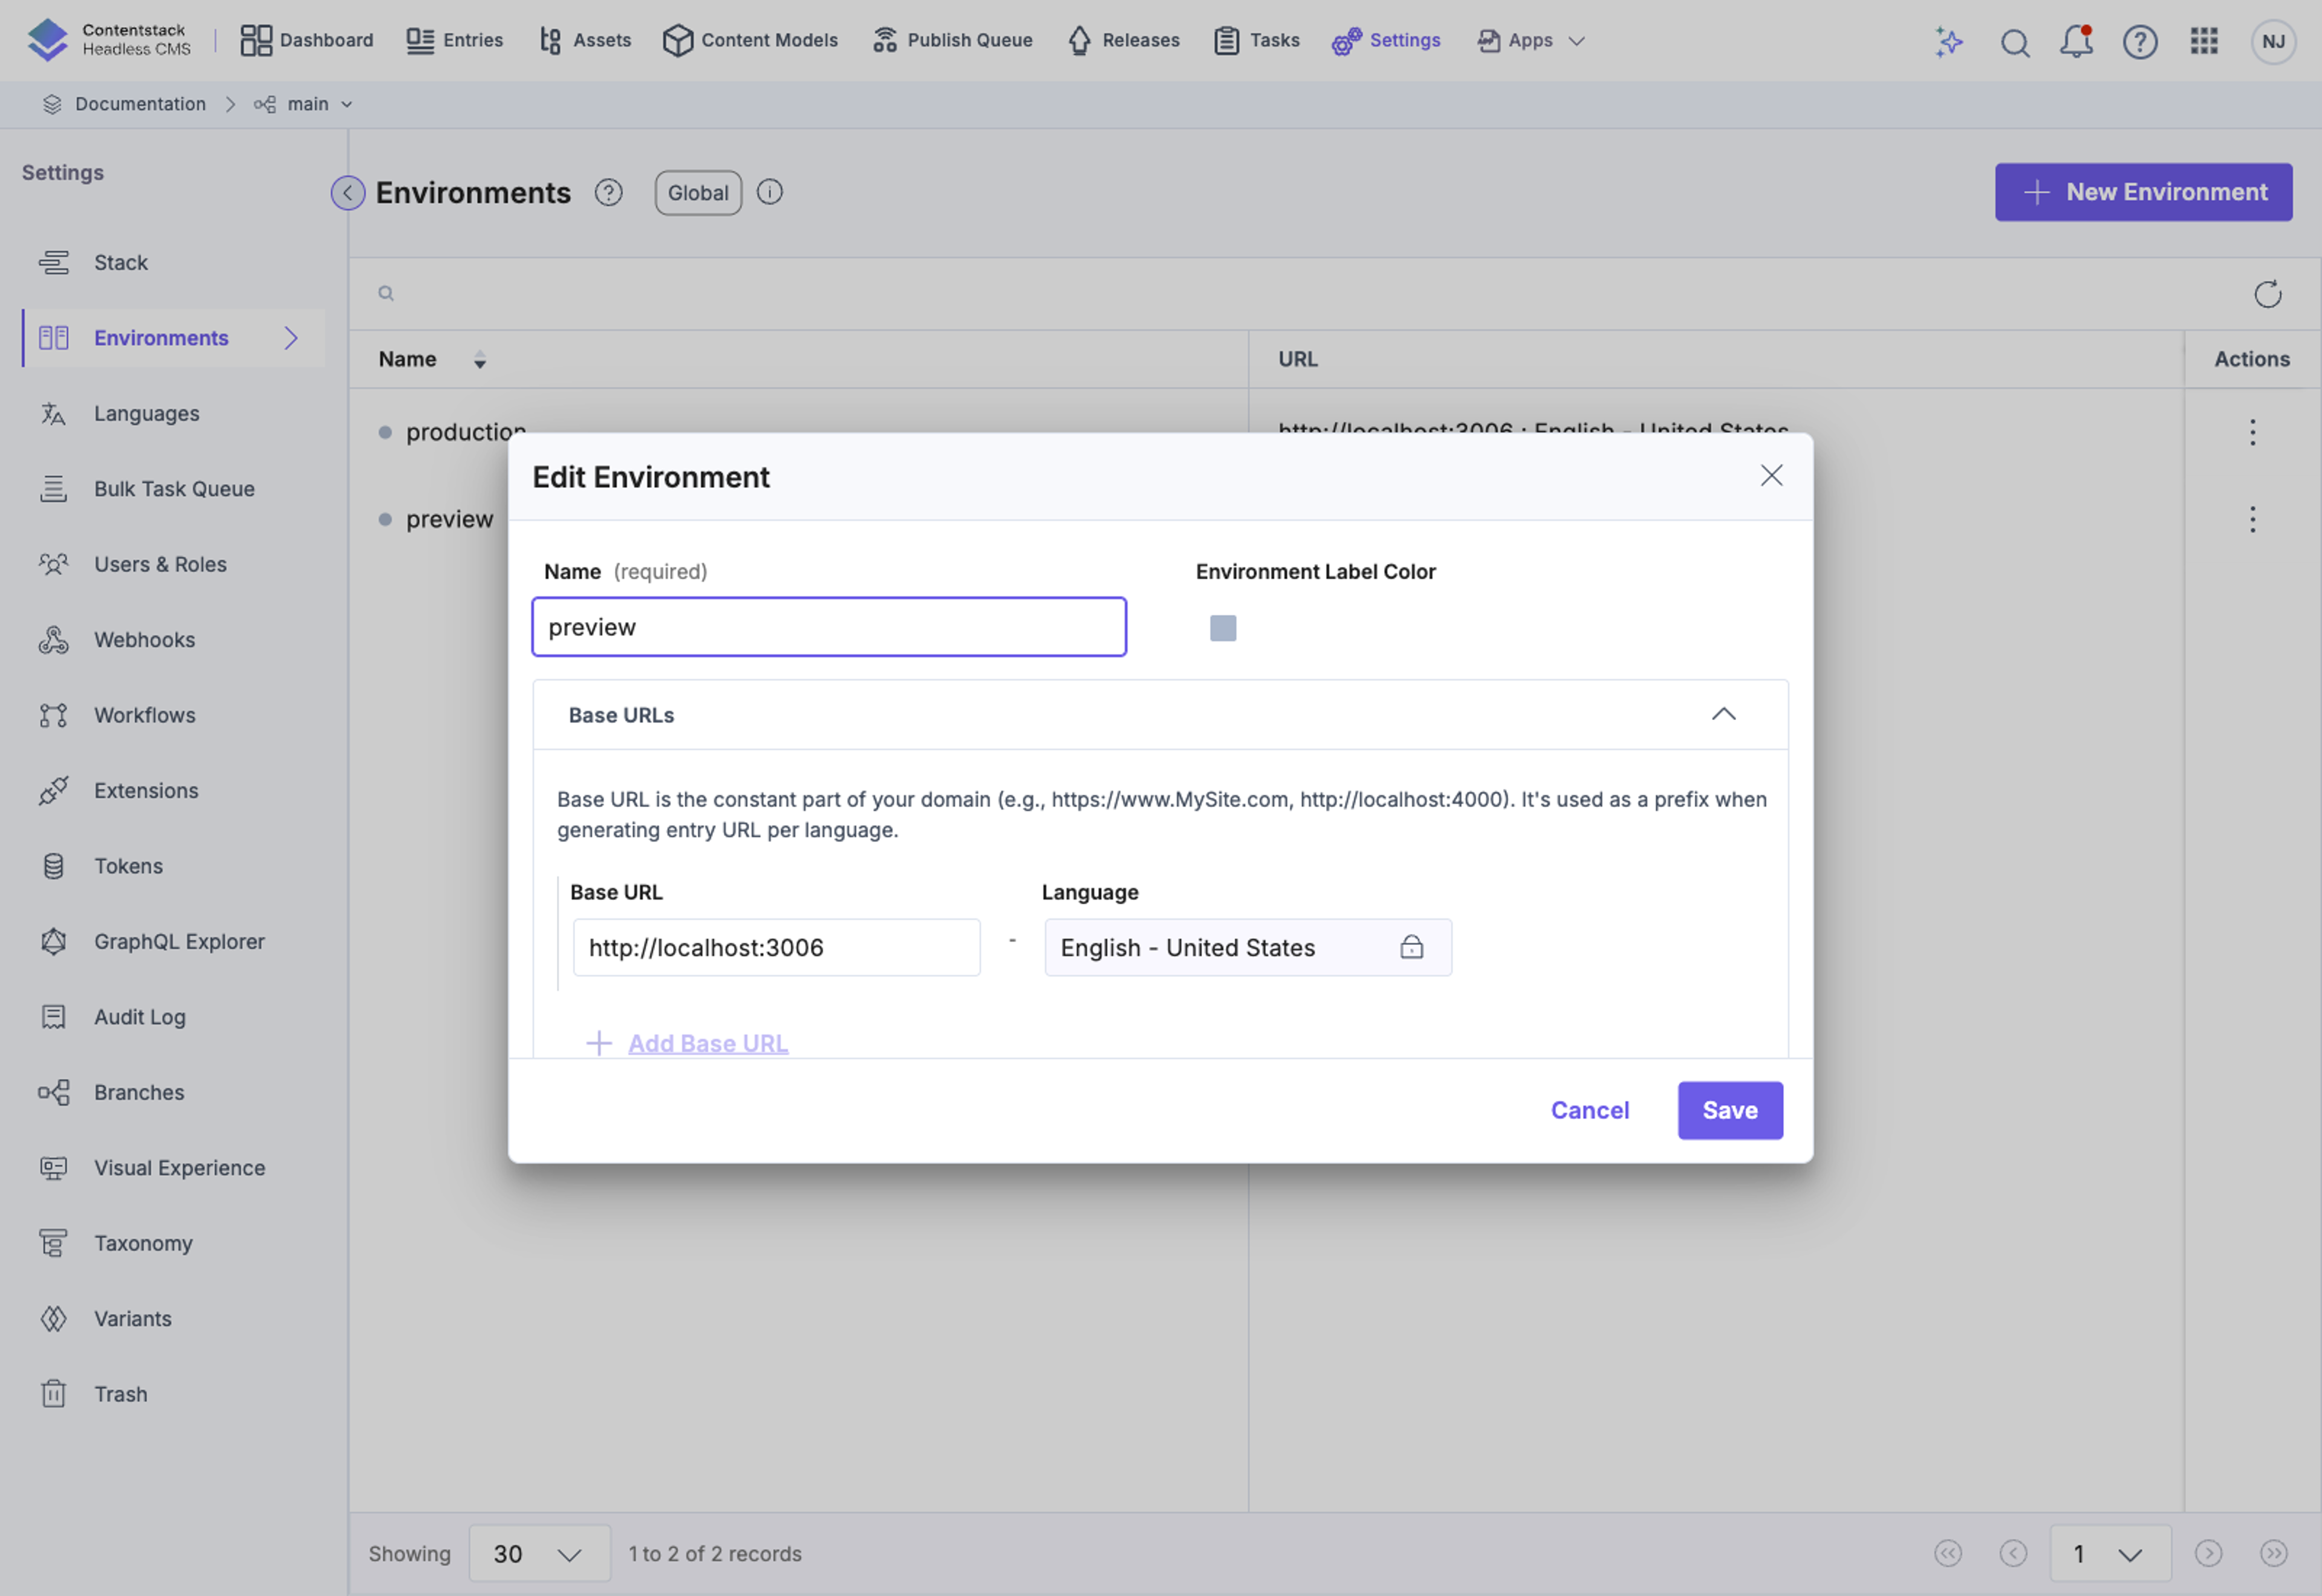The image size is (2322, 1596).
Task: Open actions menu for the production row
Action: pyautogui.click(x=2252, y=432)
